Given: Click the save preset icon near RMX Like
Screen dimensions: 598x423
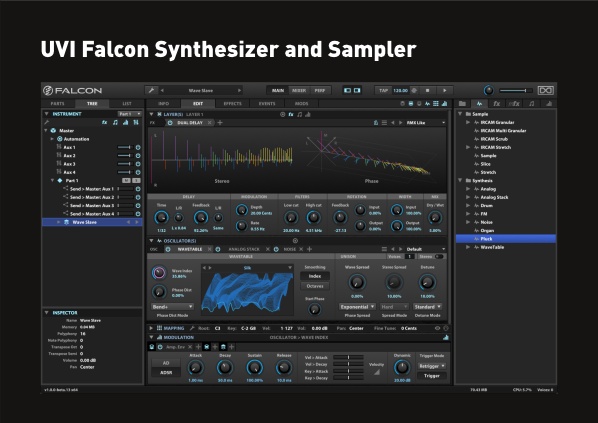Looking at the screenshot, I should tap(376, 122).
